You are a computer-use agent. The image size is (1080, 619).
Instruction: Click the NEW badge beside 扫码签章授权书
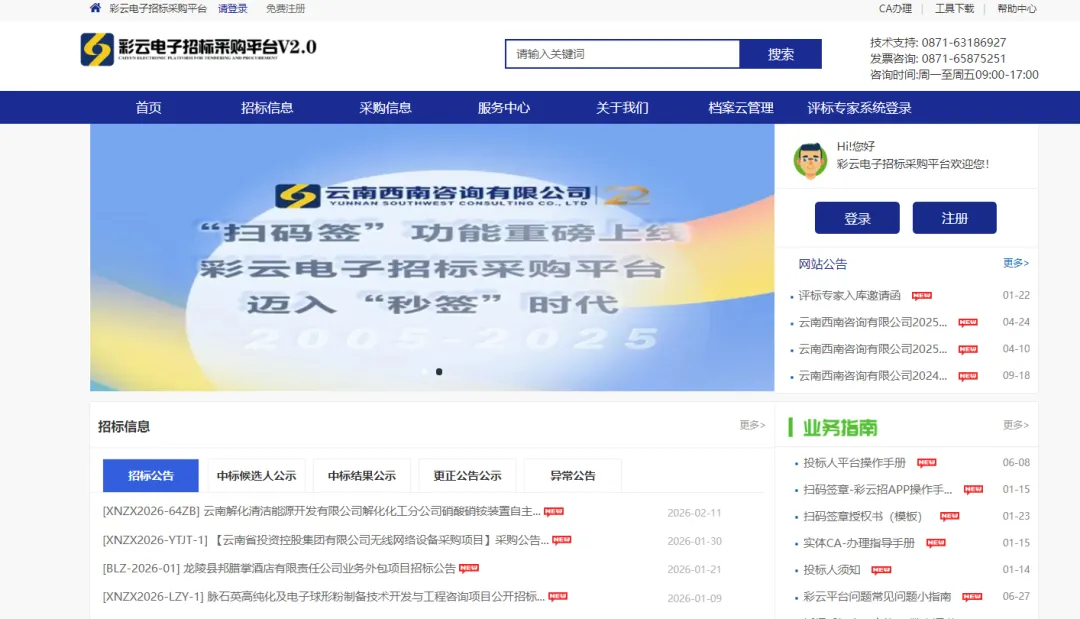pos(949,516)
